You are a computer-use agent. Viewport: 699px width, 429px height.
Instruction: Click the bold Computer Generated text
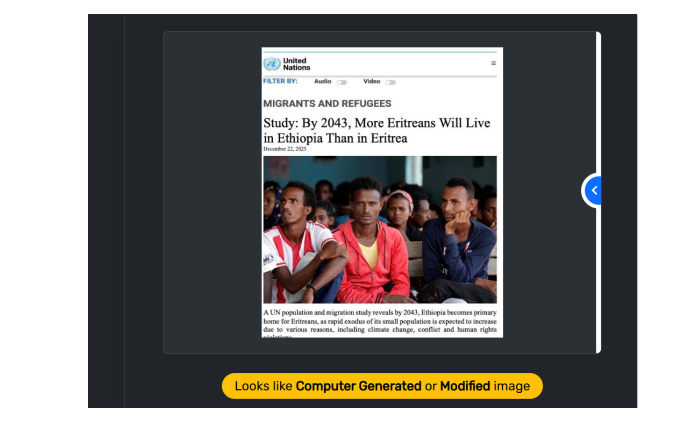(358, 386)
